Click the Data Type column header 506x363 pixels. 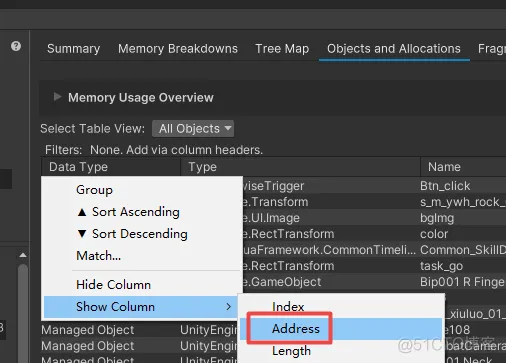pos(111,167)
